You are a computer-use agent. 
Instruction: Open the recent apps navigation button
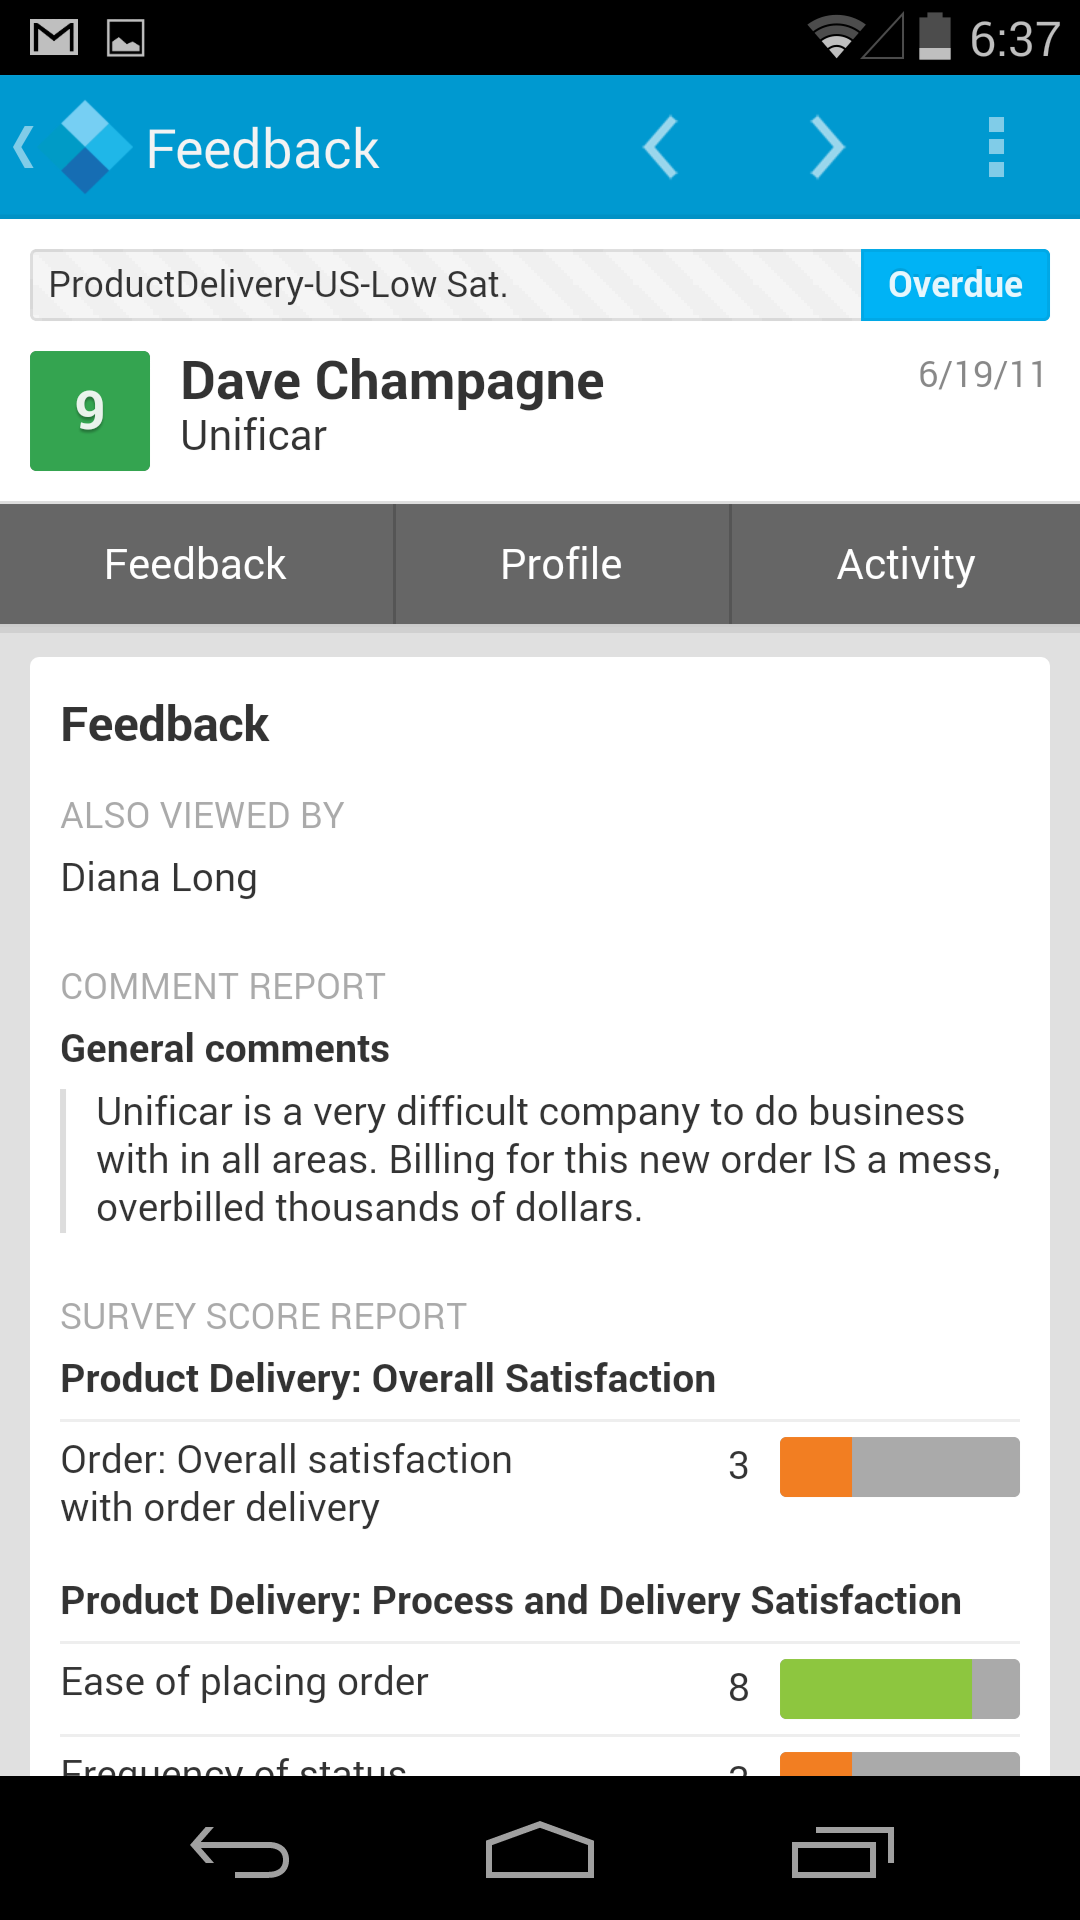(x=842, y=1852)
